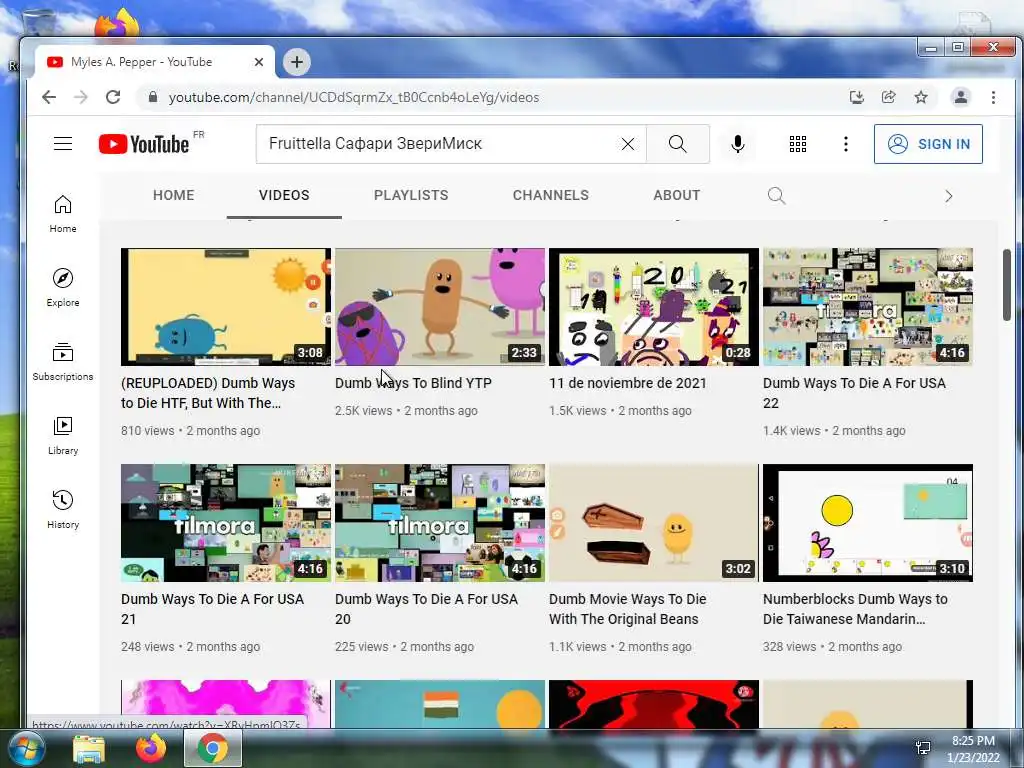Play the A For USA 21 thumbnail
1024x768 pixels.
(226, 522)
